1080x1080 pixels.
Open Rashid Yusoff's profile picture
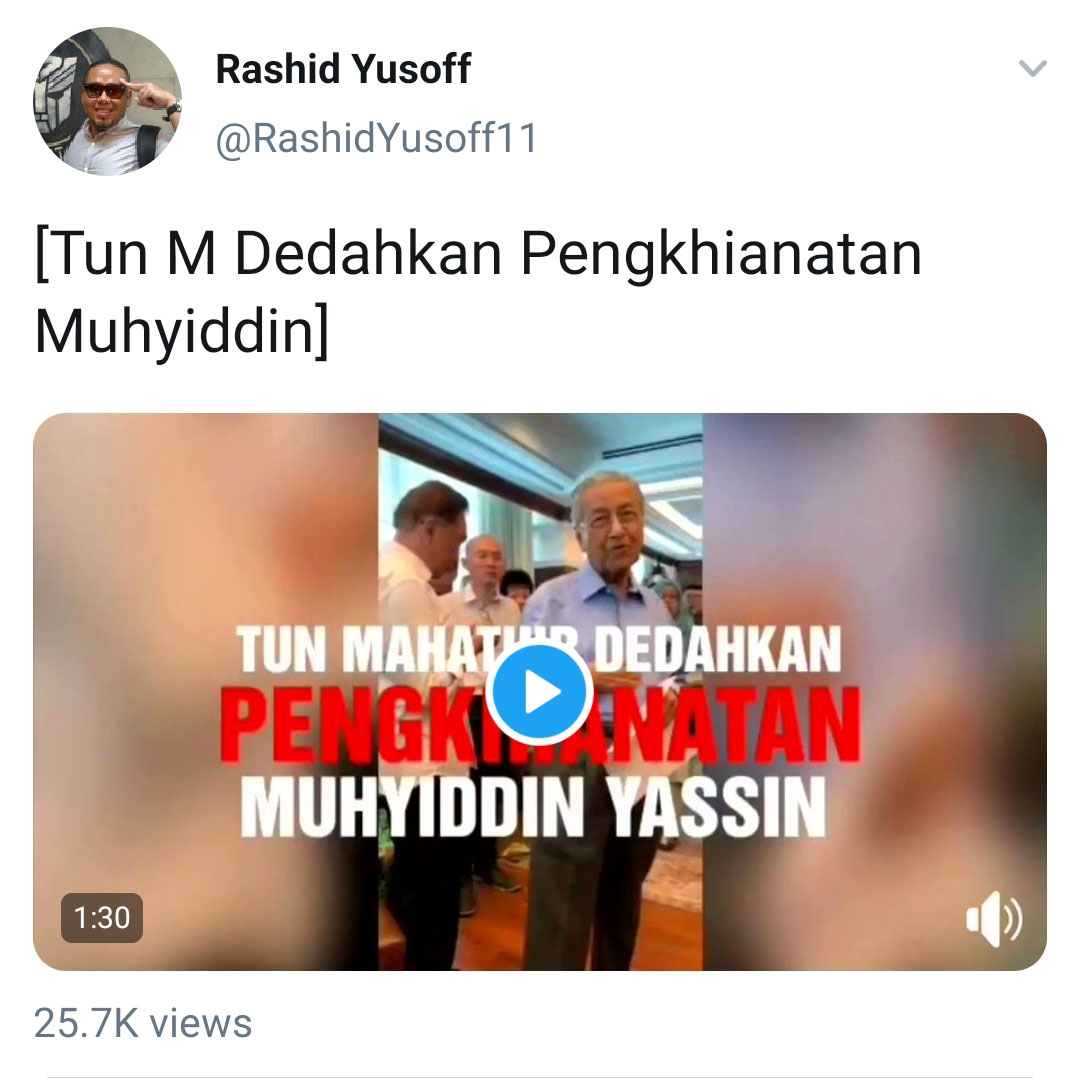107,101
